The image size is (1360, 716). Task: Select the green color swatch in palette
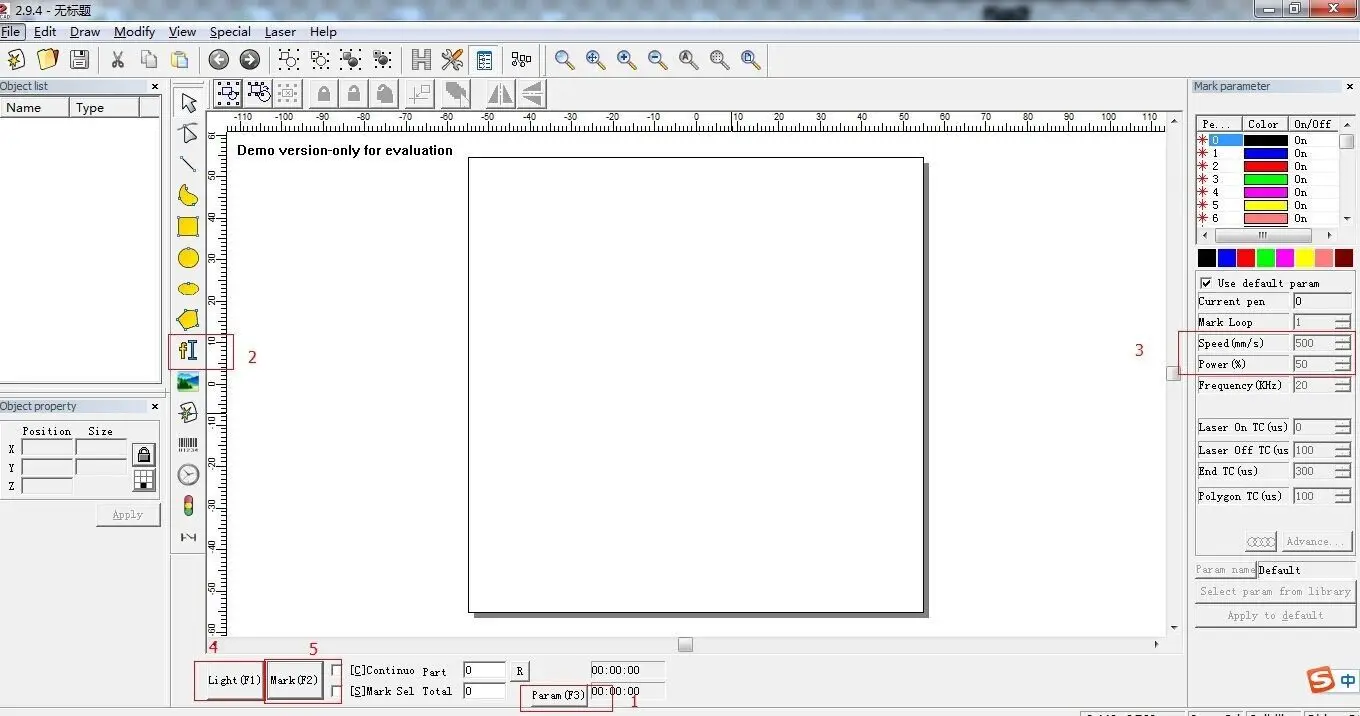click(x=1265, y=258)
